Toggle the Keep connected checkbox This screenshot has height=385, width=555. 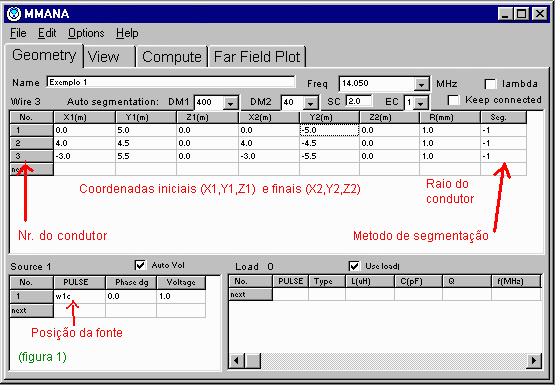click(454, 100)
